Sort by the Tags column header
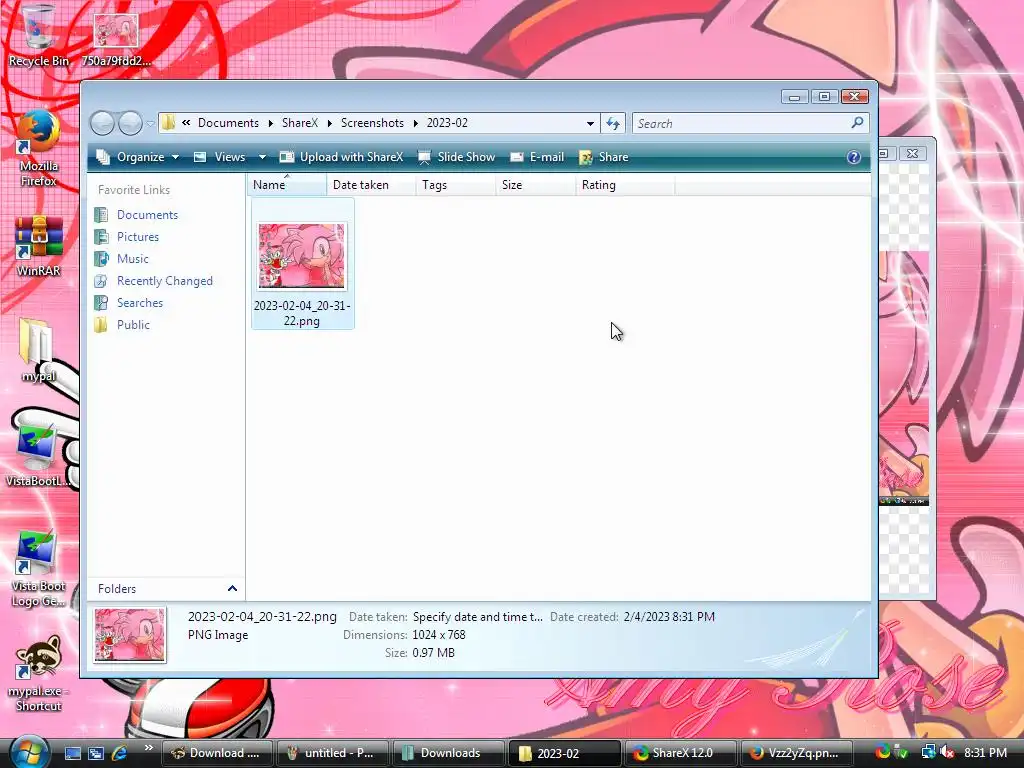1024x768 pixels. (455, 185)
